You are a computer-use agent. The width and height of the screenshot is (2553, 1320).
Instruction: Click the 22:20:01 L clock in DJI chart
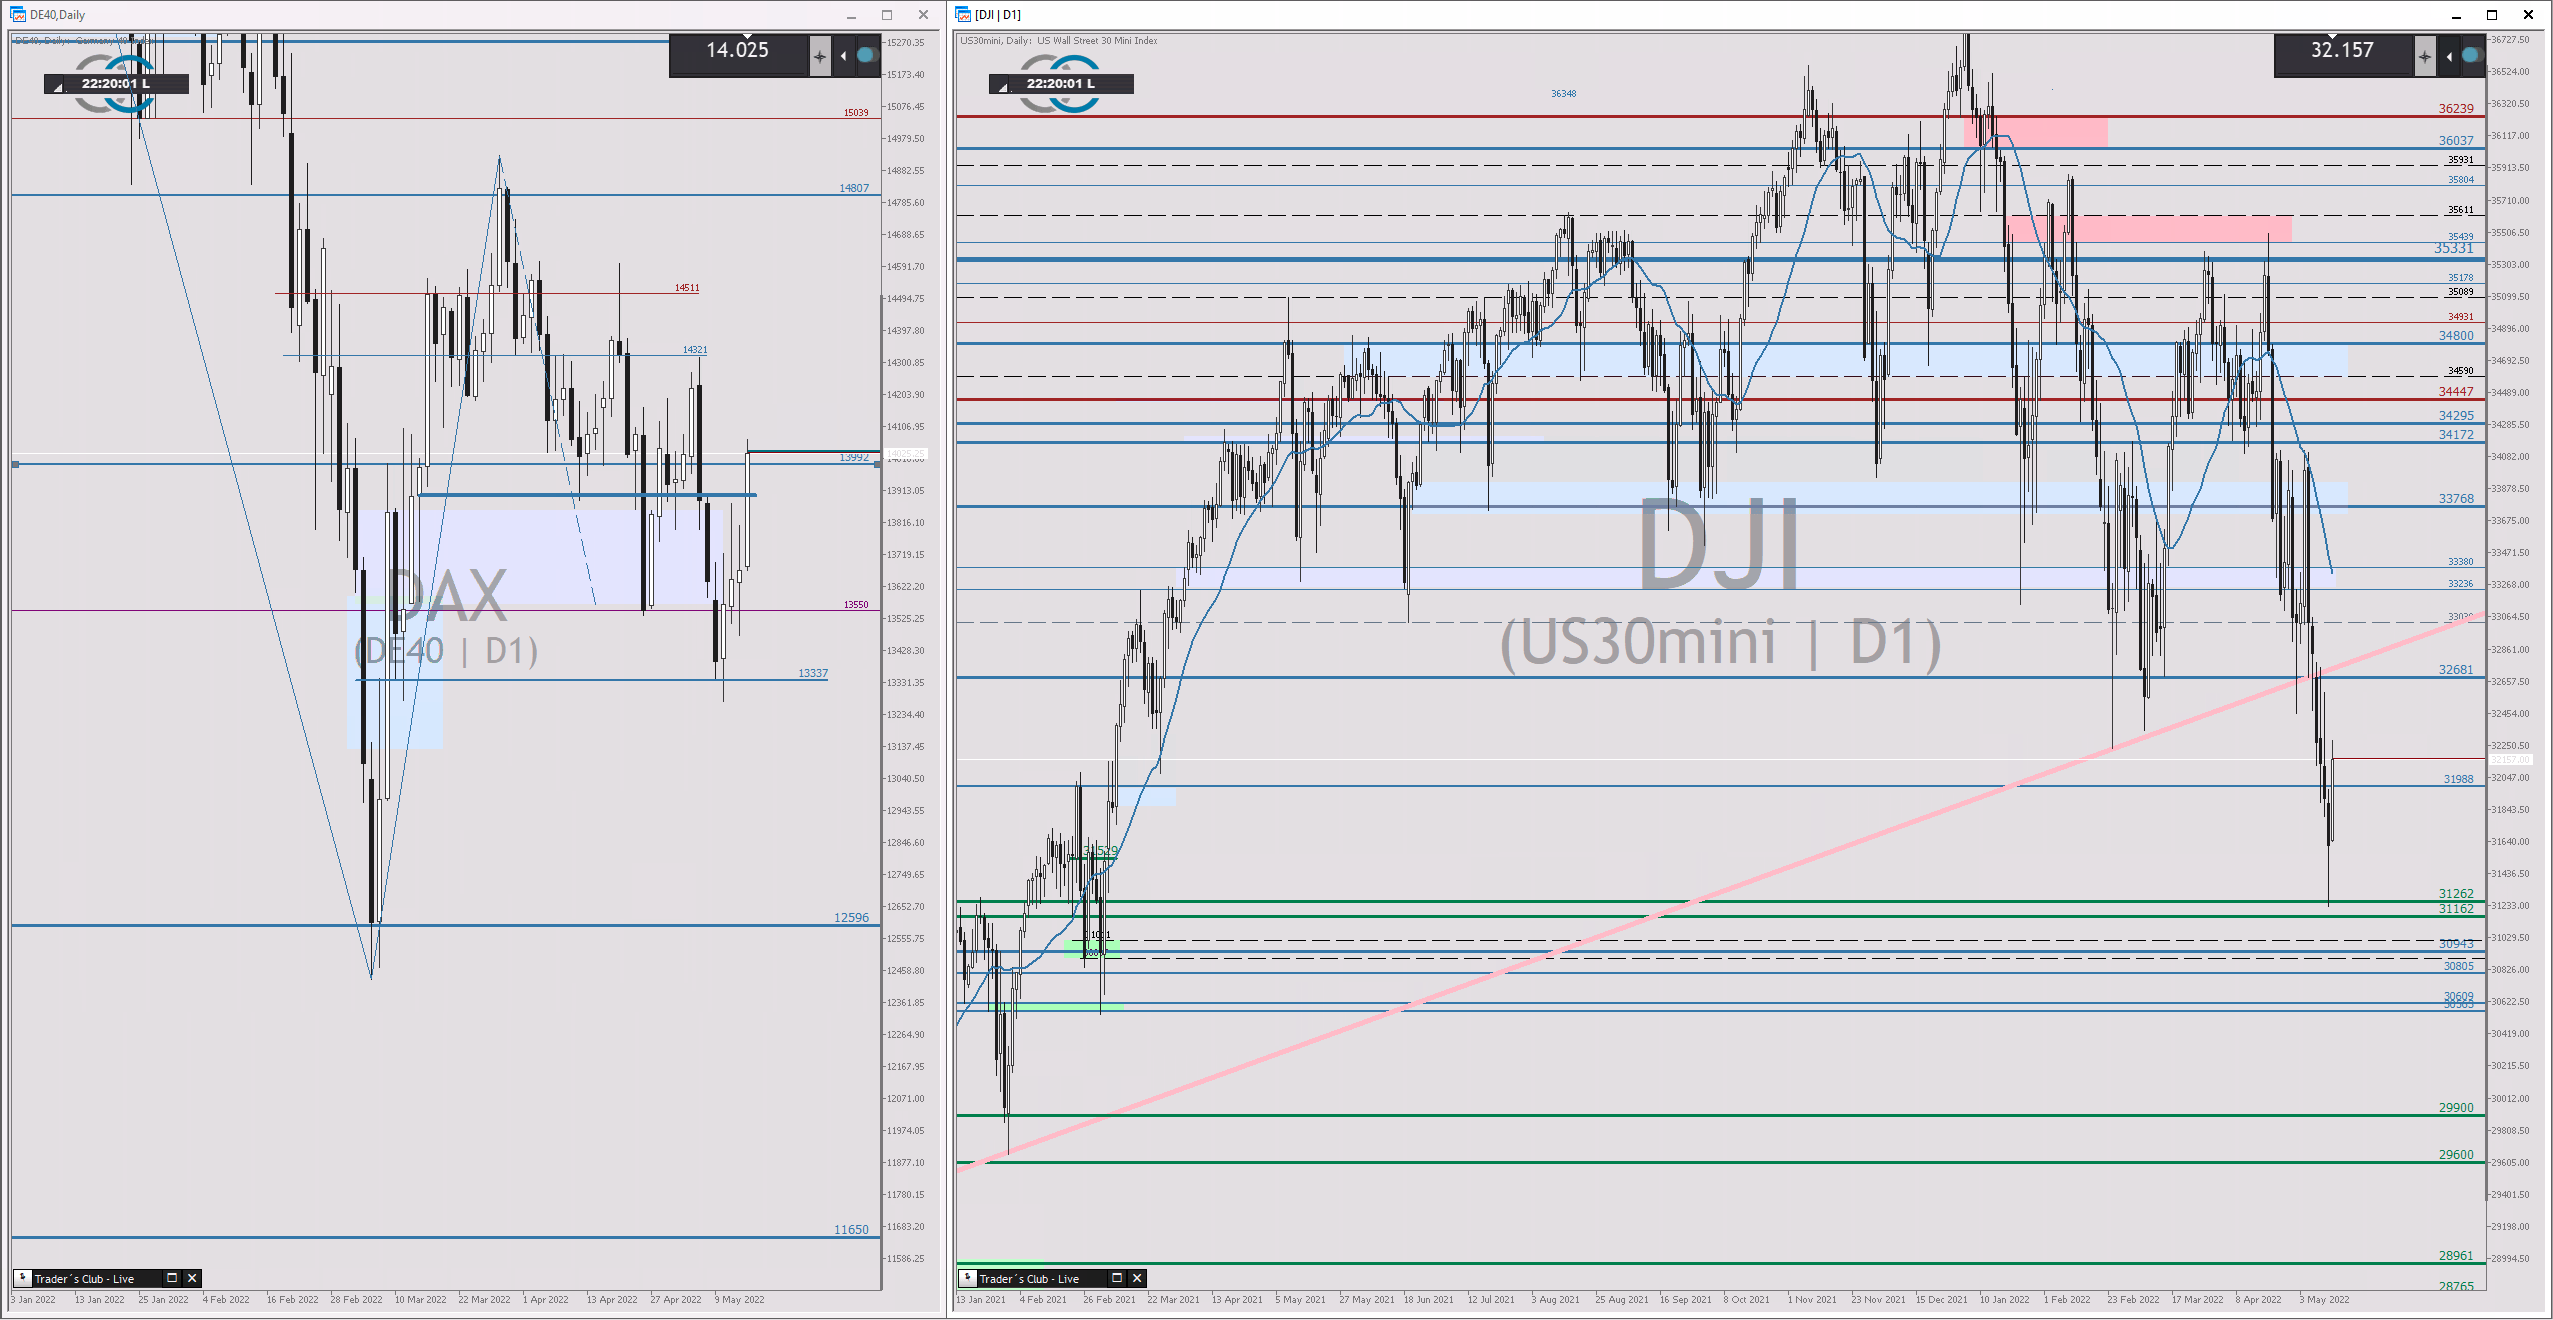pyautogui.click(x=1061, y=84)
